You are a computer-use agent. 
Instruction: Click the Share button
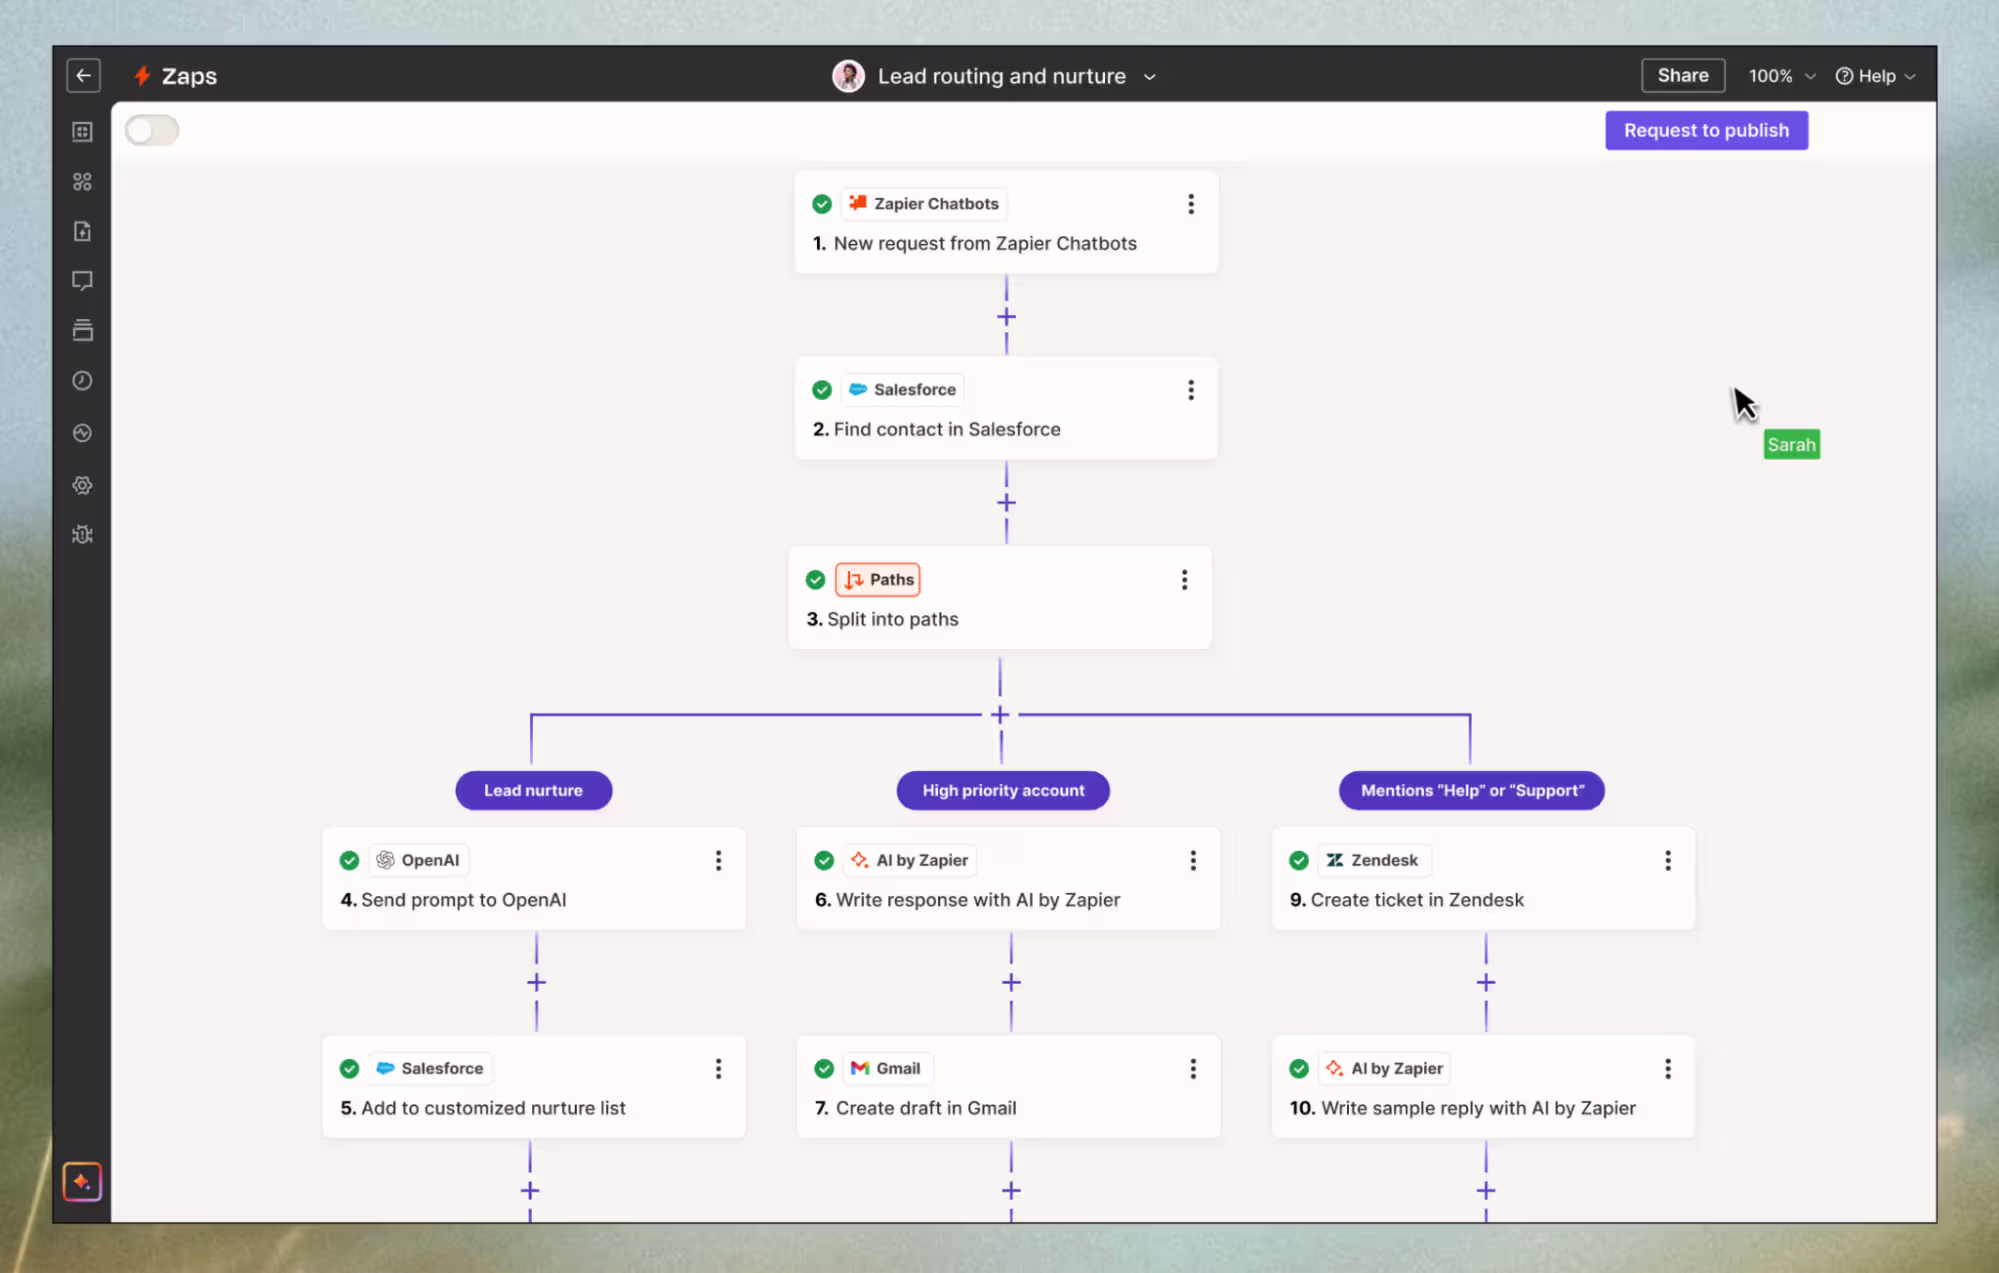coord(1683,75)
